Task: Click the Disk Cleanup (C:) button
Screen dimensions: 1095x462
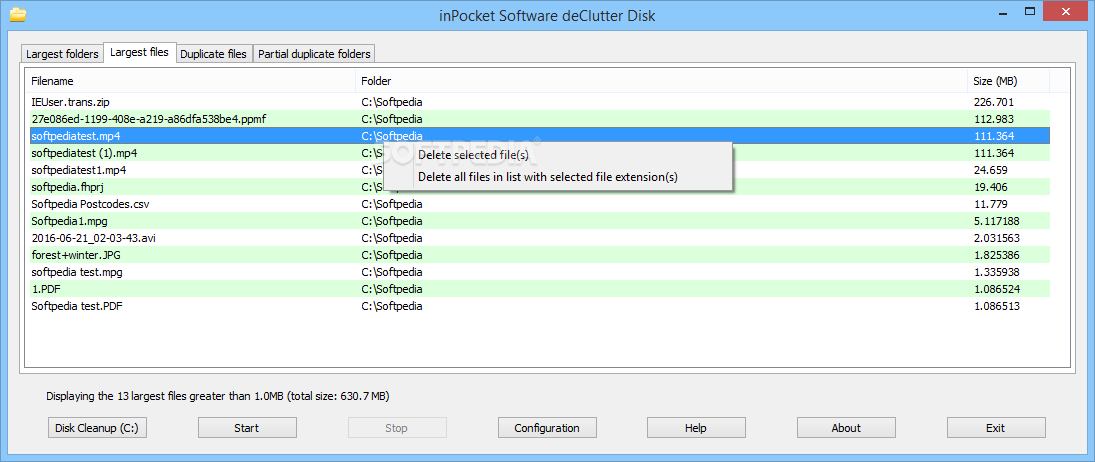Action: coord(97,428)
